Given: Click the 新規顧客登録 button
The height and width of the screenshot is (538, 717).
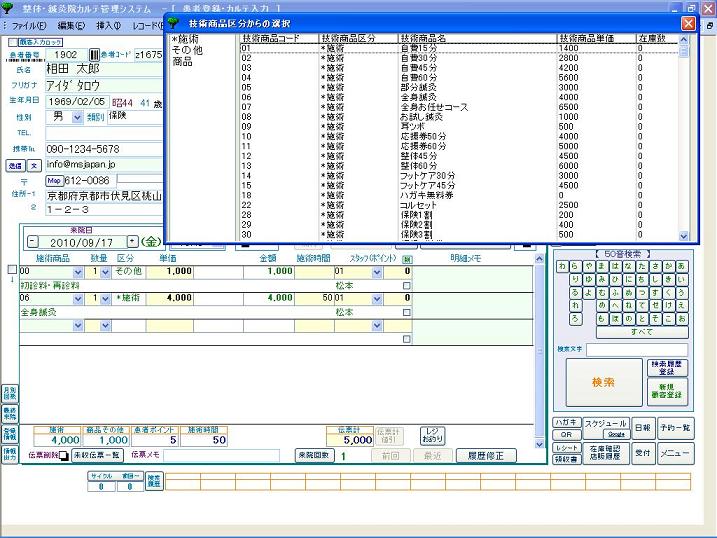Looking at the screenshot, I should click(x=667, y=391).
